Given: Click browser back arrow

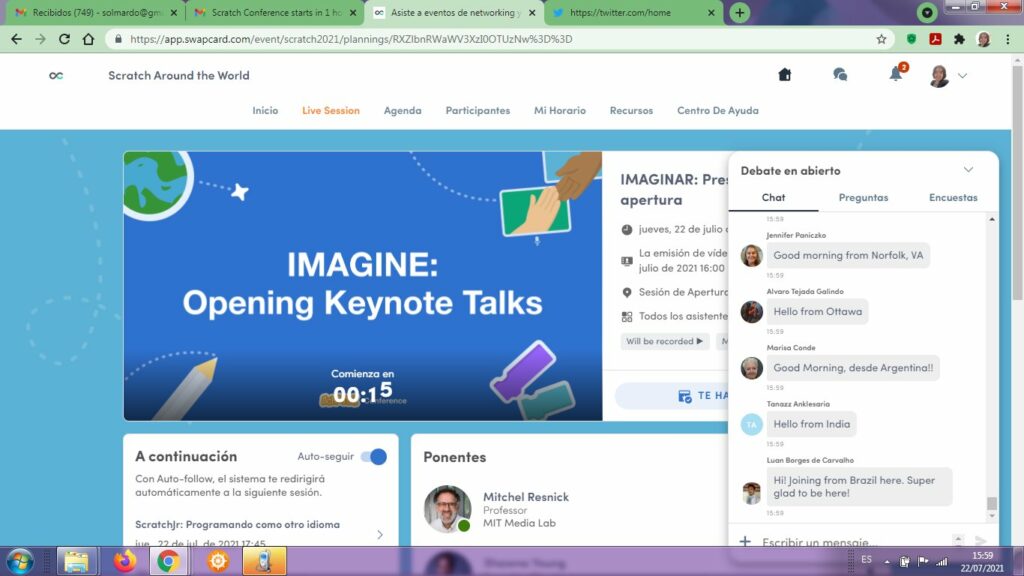Looking at the screenshot, I should click(x=16, y=39).
